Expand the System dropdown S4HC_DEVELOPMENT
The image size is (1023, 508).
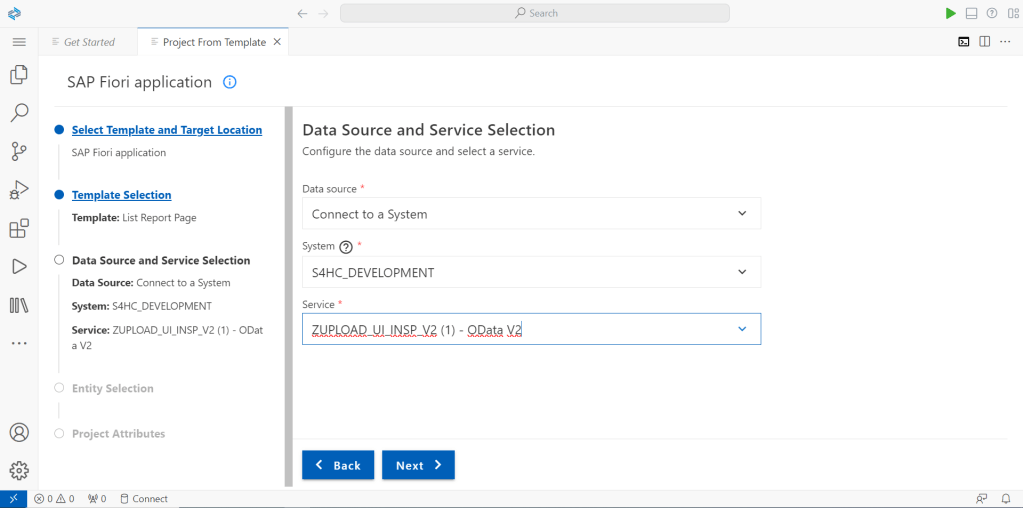pyautogui.click(x=741, y=272)
